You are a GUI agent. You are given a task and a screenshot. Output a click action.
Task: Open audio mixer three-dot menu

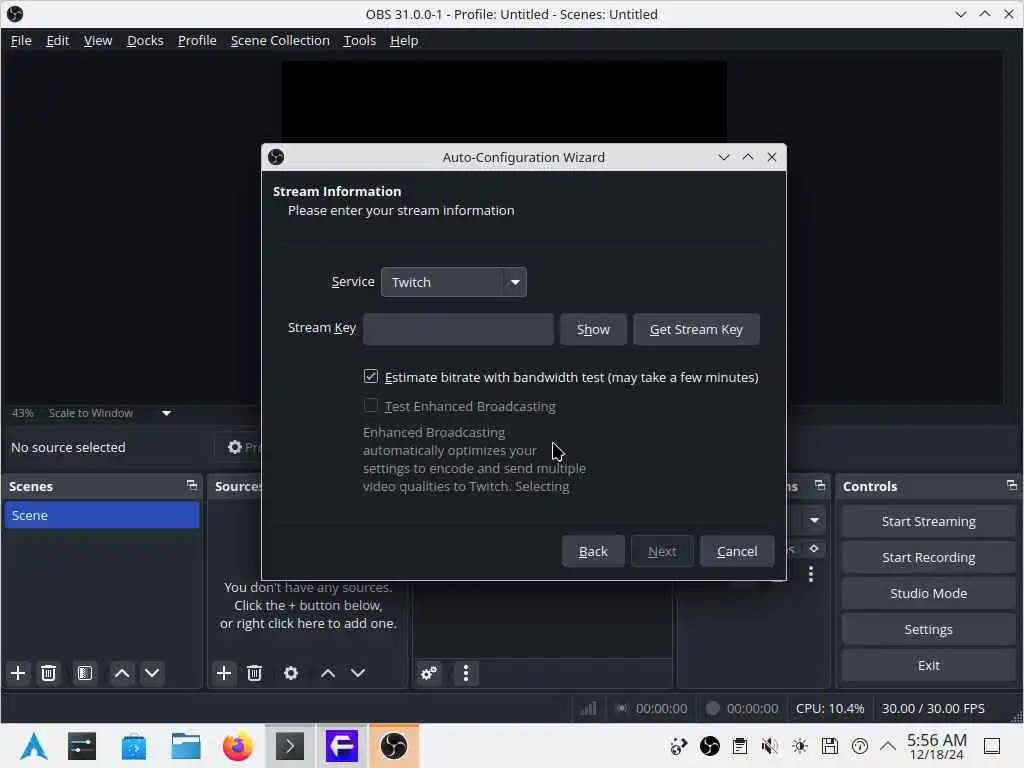coord(466,673)
